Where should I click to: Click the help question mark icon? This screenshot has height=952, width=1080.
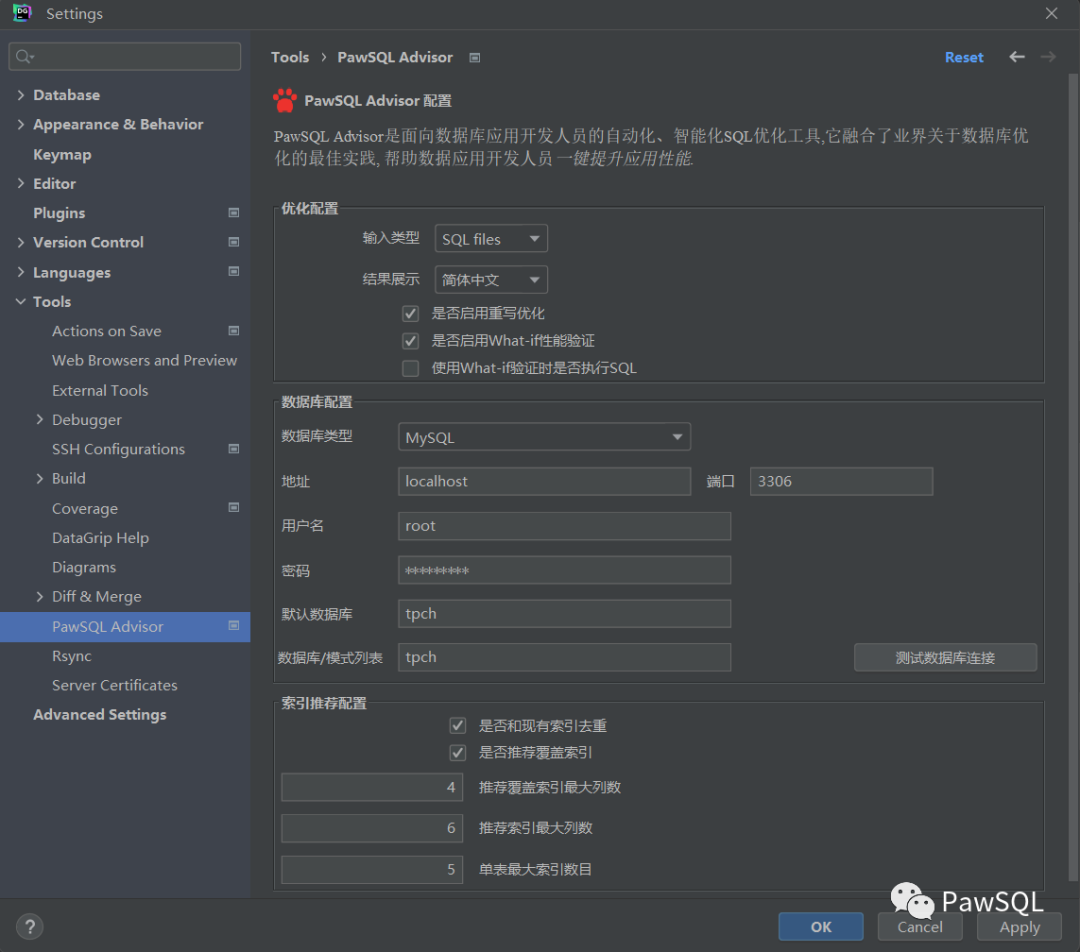coord(30,926)
